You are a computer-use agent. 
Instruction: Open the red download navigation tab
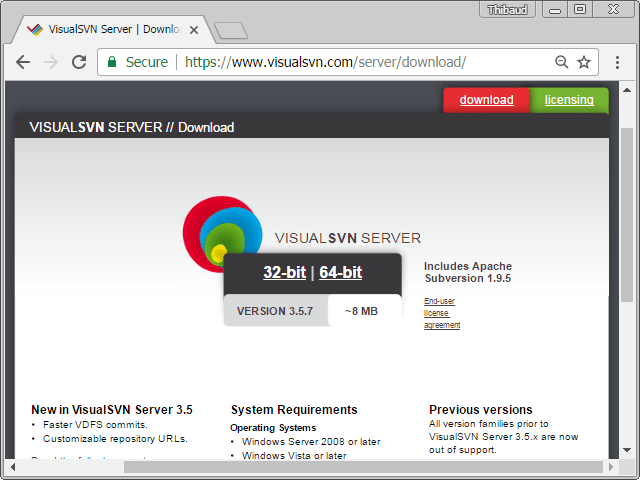point(486,100)
